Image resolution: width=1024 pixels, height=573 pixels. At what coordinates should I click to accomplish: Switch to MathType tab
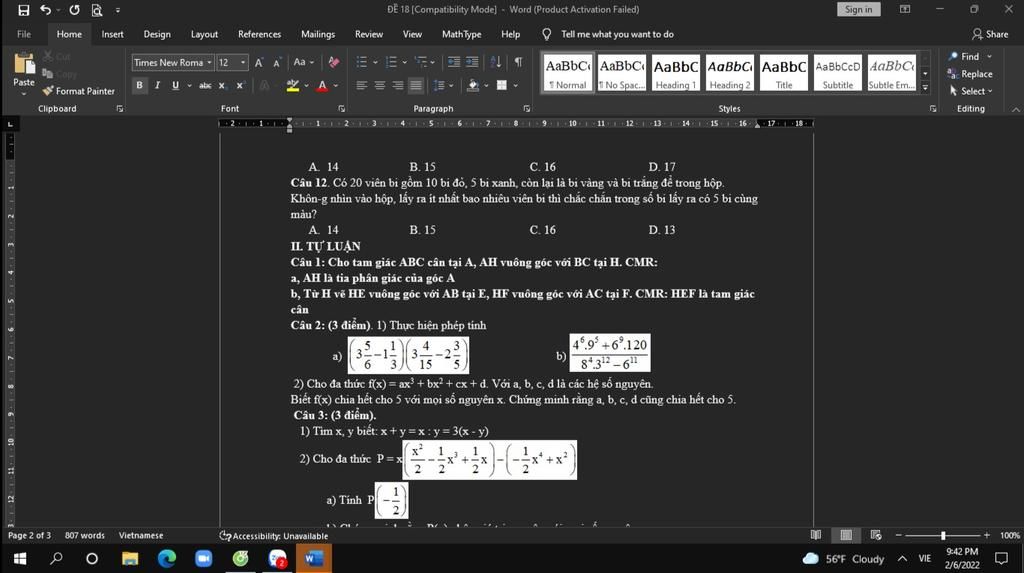[x=461, y=34]
